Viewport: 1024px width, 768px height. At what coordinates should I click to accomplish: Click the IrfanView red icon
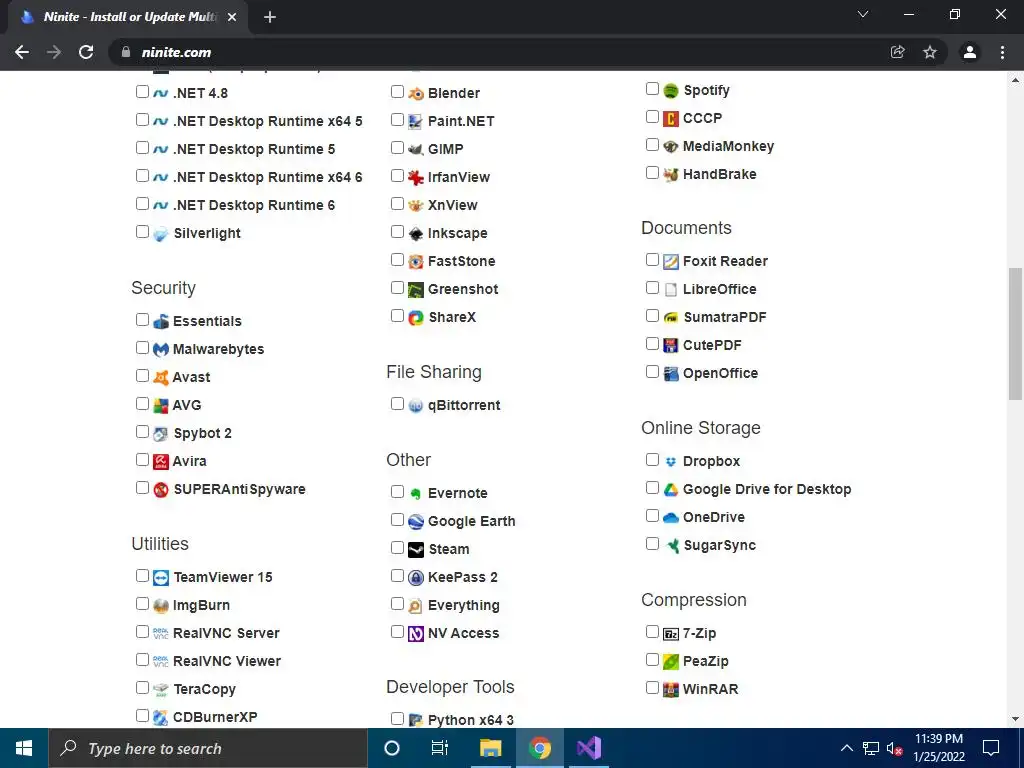click(x=416, y=178)
